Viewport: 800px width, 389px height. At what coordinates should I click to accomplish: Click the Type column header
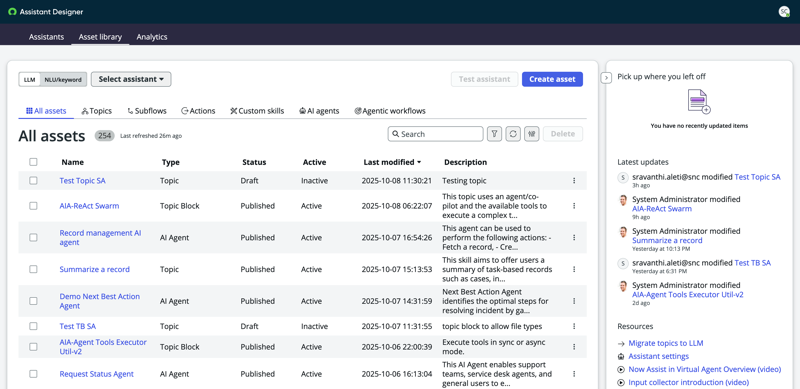[x=170, y=162]
